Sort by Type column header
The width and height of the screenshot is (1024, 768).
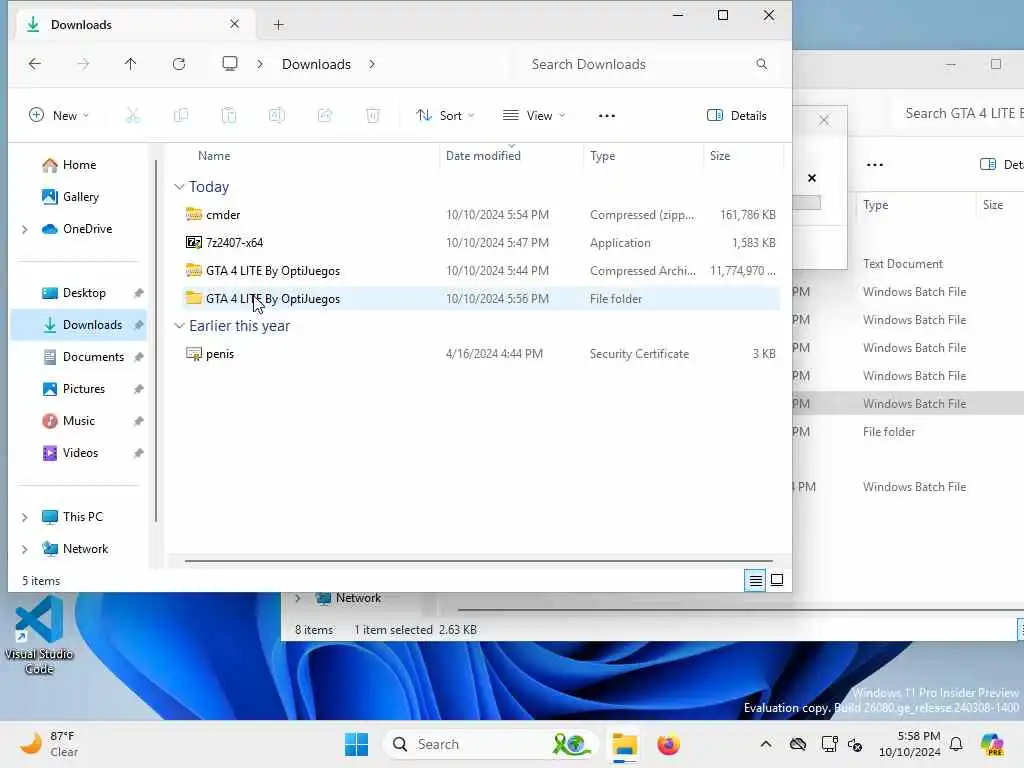pyautogui.click(x=602, y=155)
